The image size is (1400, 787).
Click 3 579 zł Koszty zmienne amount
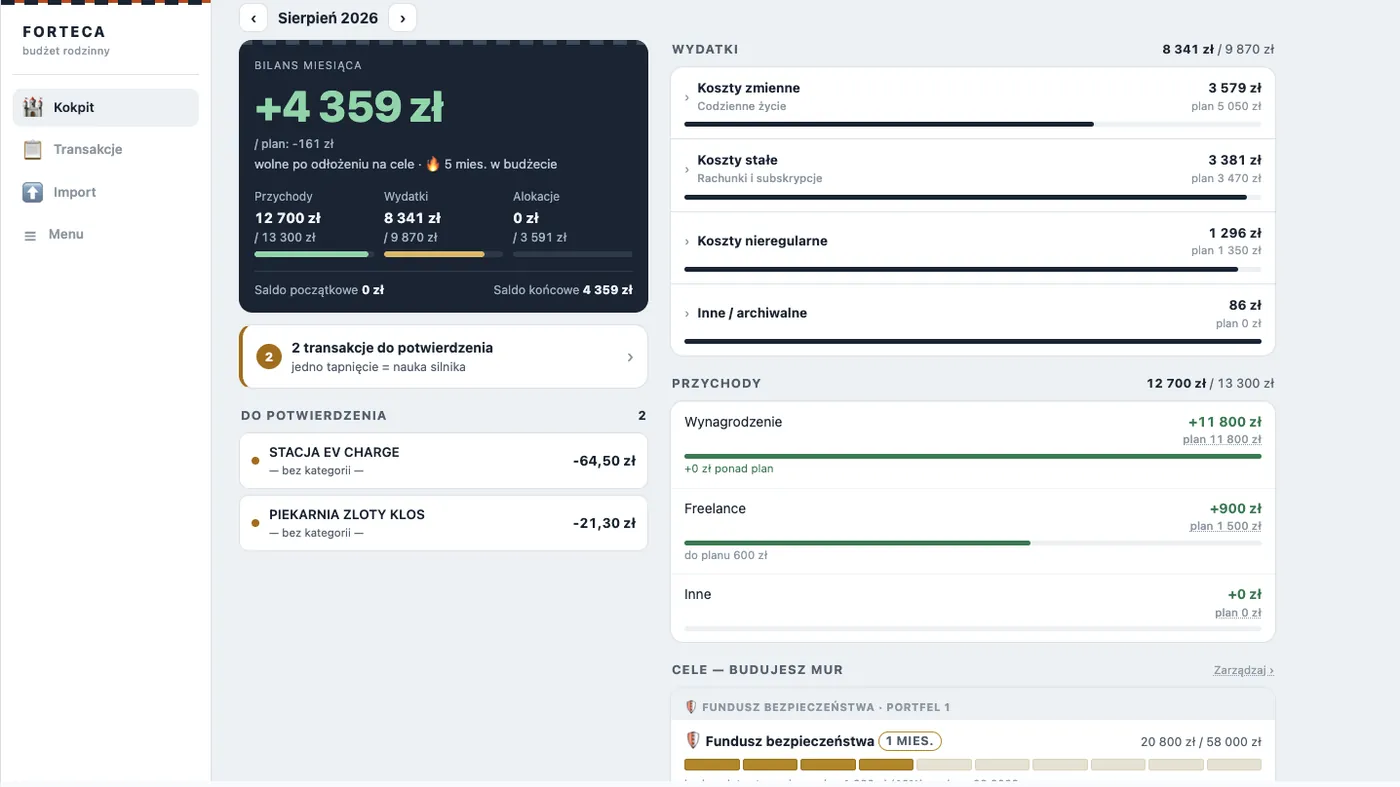point(1235,88)
